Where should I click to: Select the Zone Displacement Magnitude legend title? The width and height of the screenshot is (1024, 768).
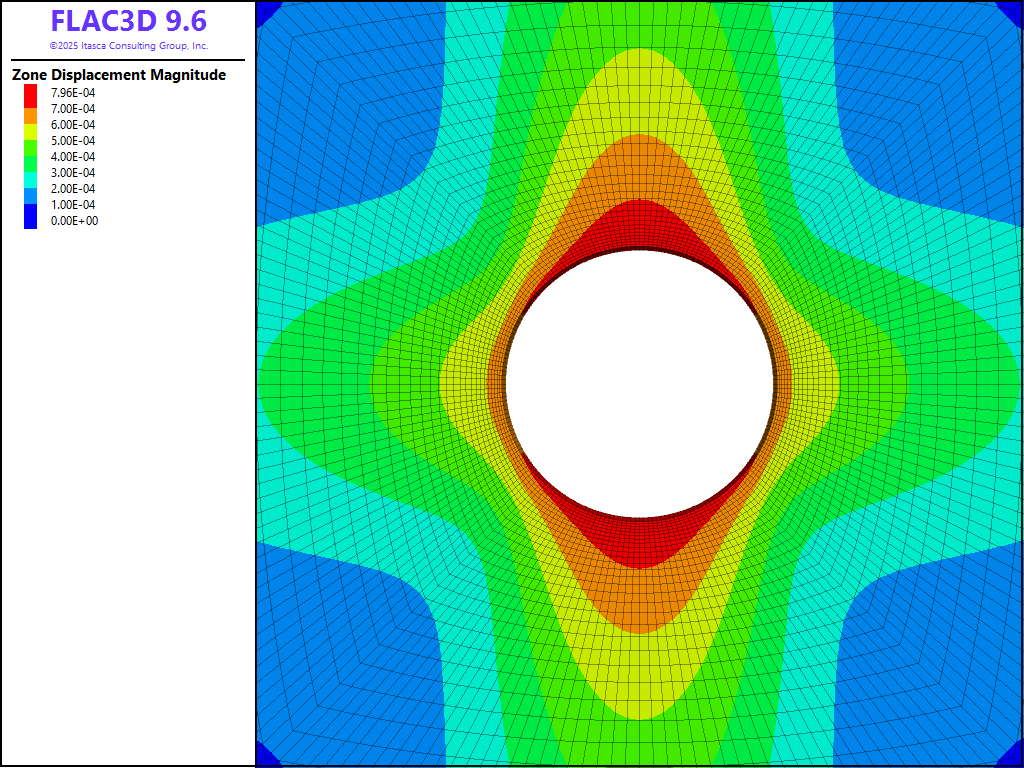pyautogui.click(x=118, y=75)
